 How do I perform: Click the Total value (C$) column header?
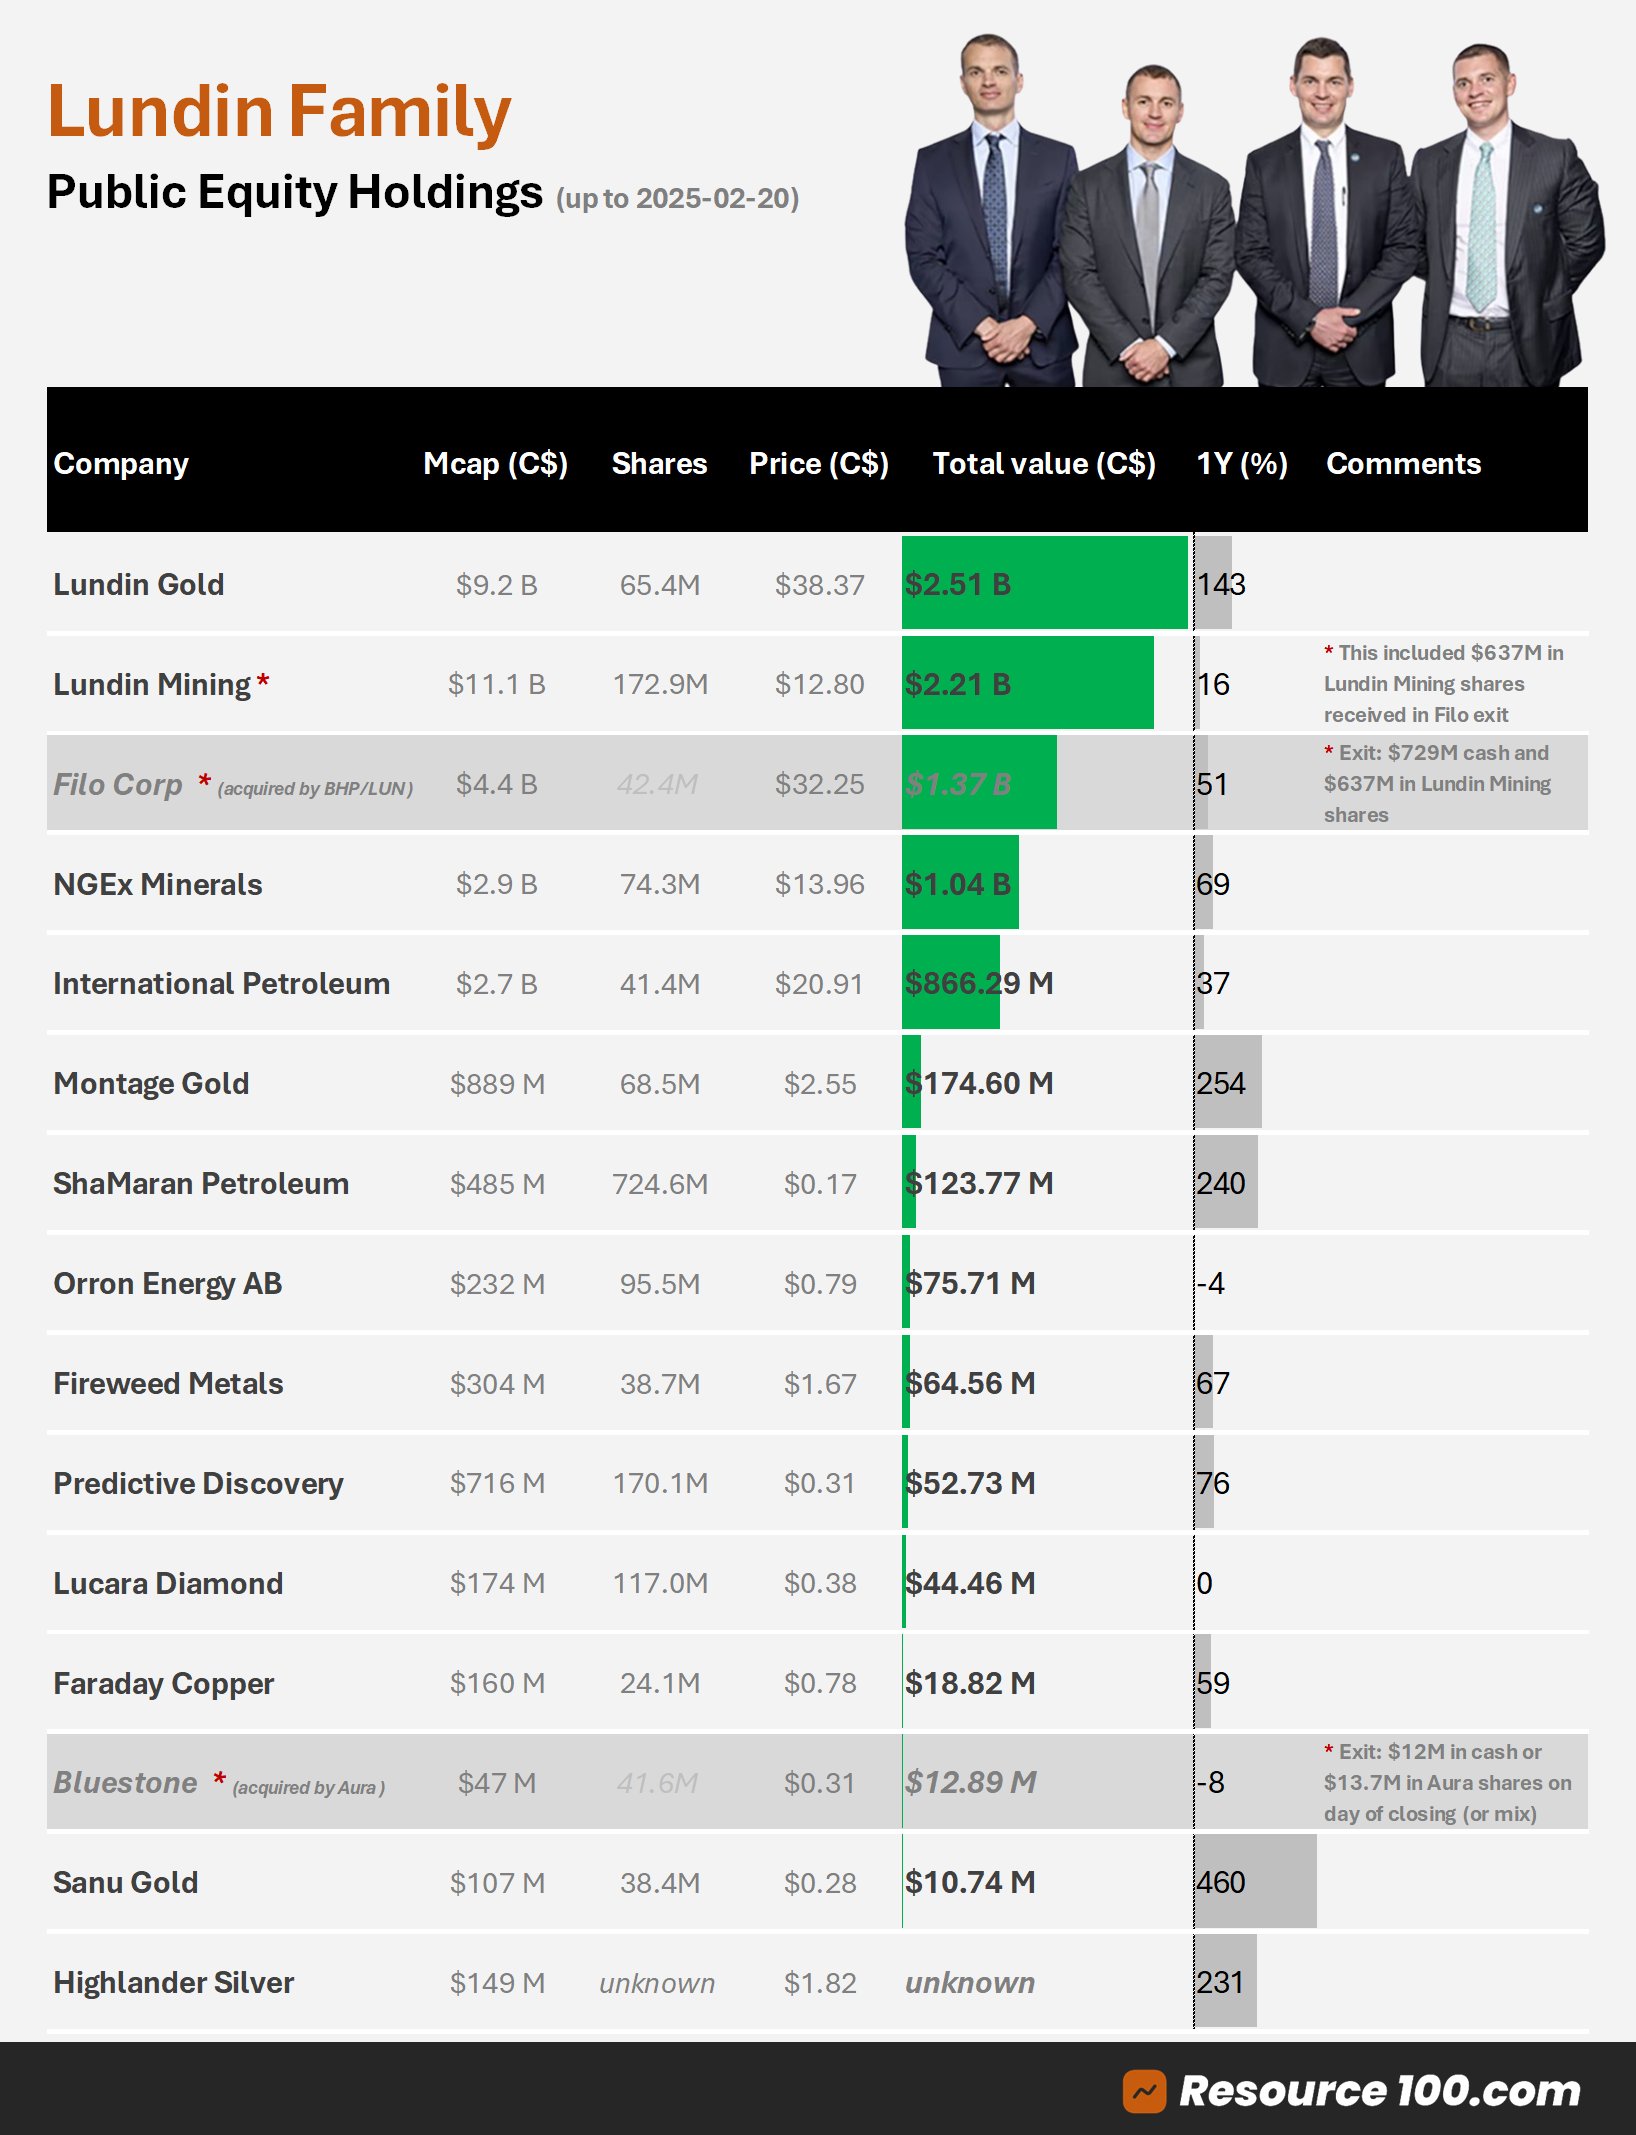1044,464
